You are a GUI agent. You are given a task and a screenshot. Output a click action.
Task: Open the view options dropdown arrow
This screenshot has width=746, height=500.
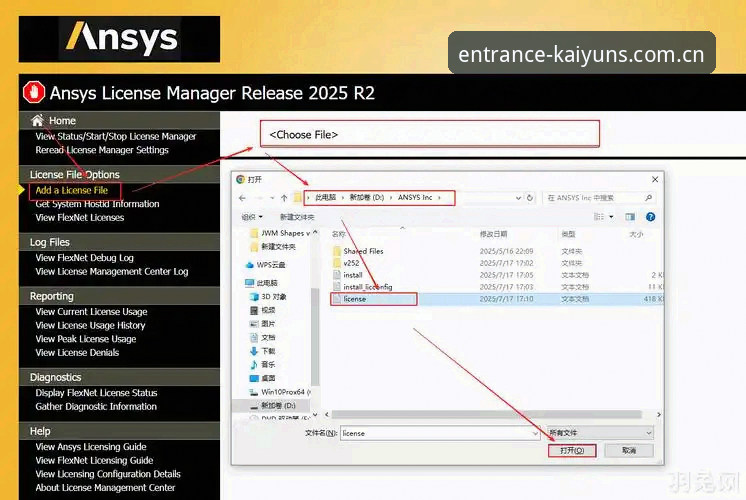pyautogui.click(x=611, y=217)
